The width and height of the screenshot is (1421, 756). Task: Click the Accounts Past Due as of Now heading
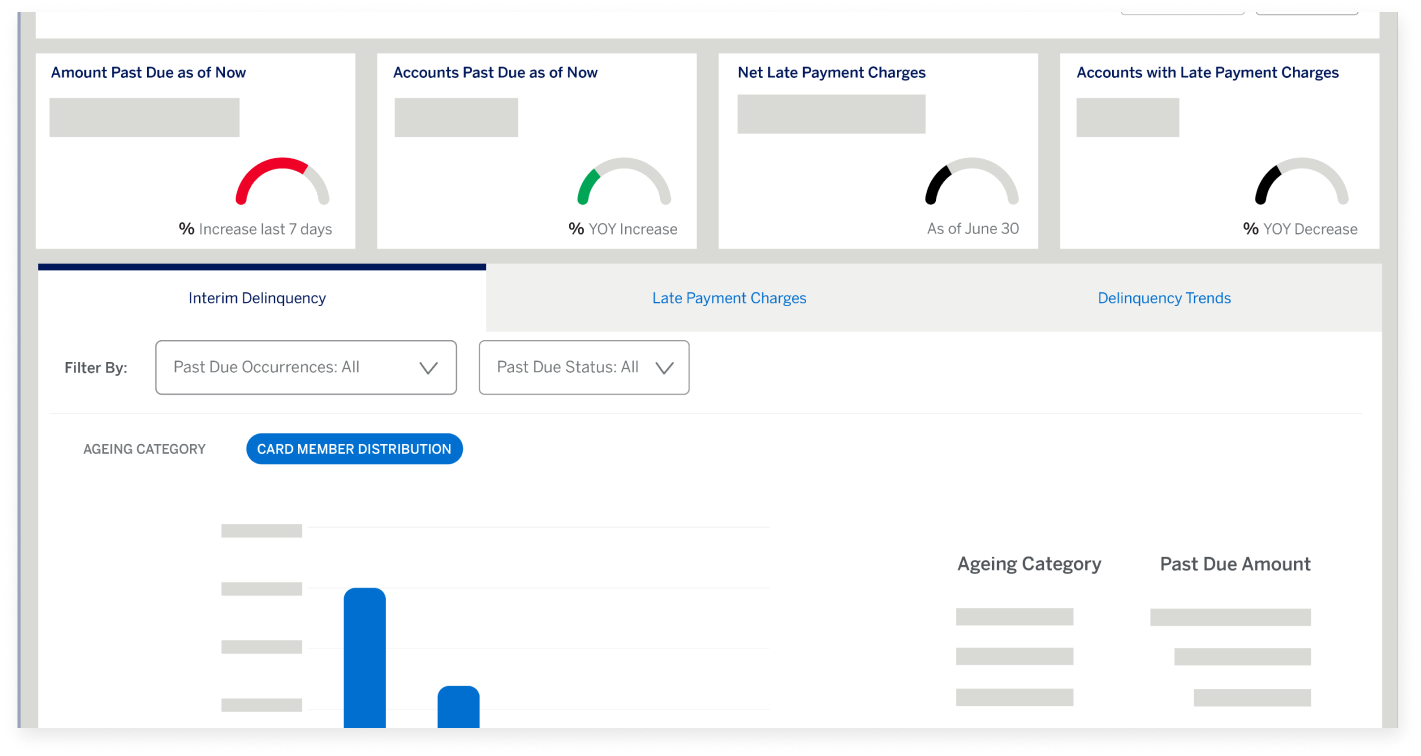click(x=495, y=72)
